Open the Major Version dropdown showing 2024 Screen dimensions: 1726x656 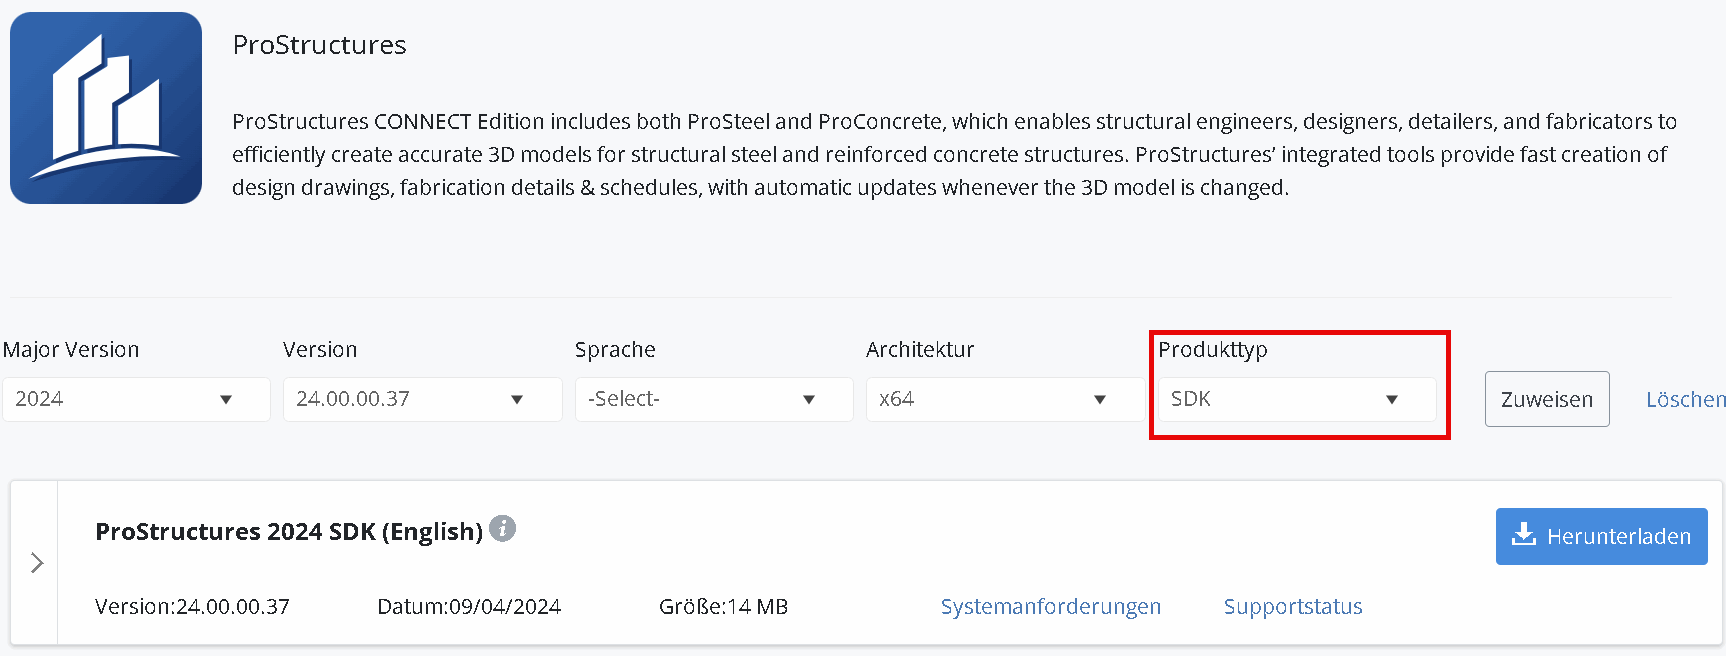pos(136,399)
